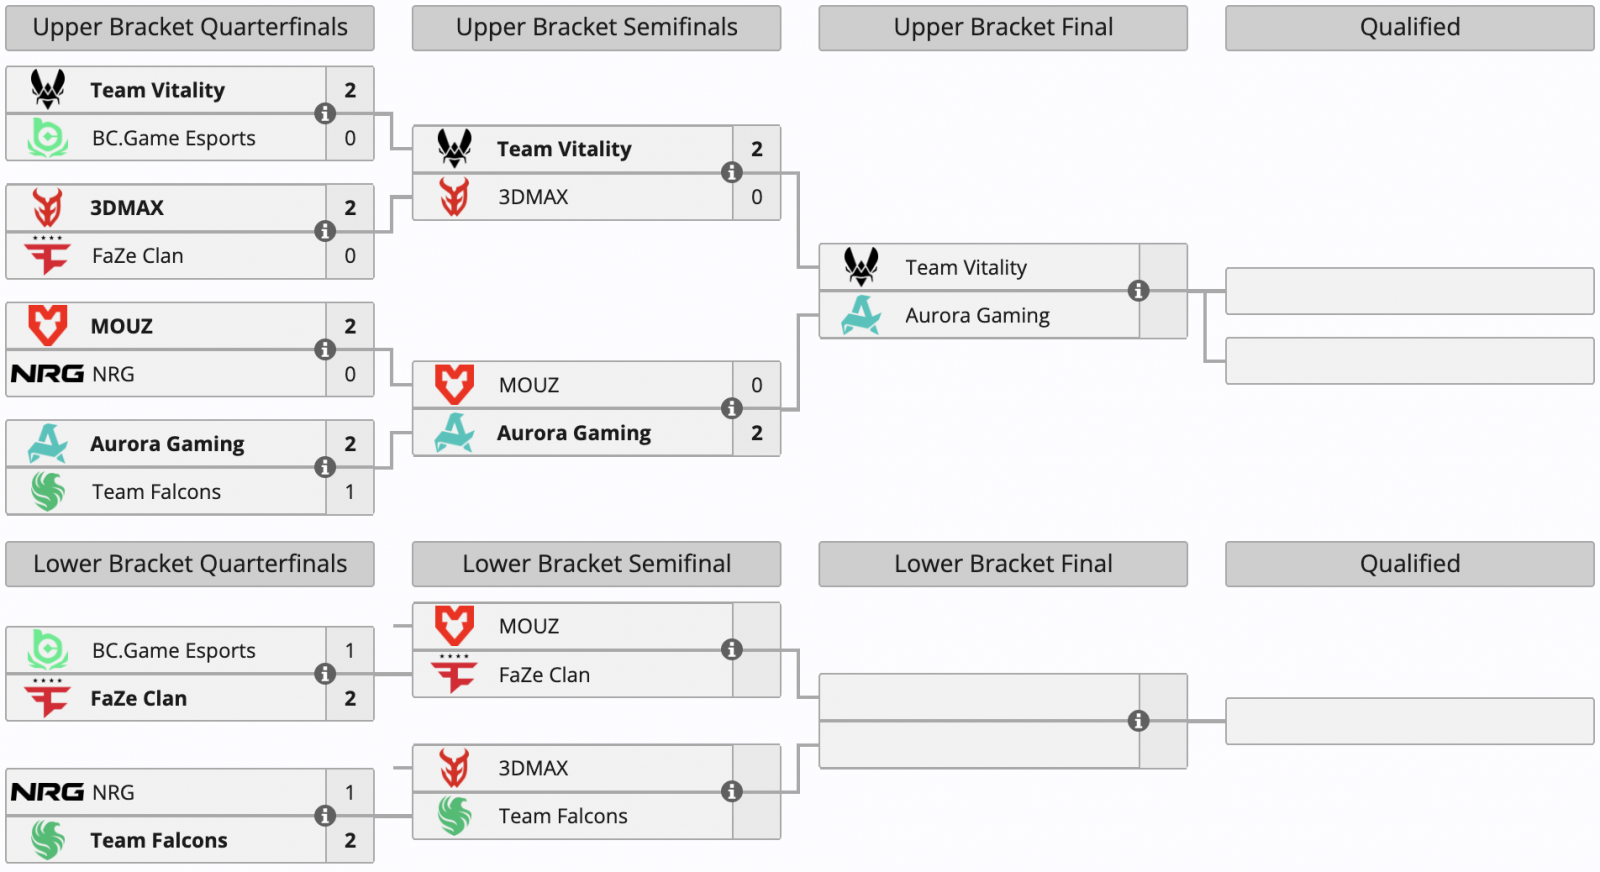
Task: Click info icon for 3DMAX vs FaZe quarterfinal
Action: pyautogui.click(x=325, y=232)
